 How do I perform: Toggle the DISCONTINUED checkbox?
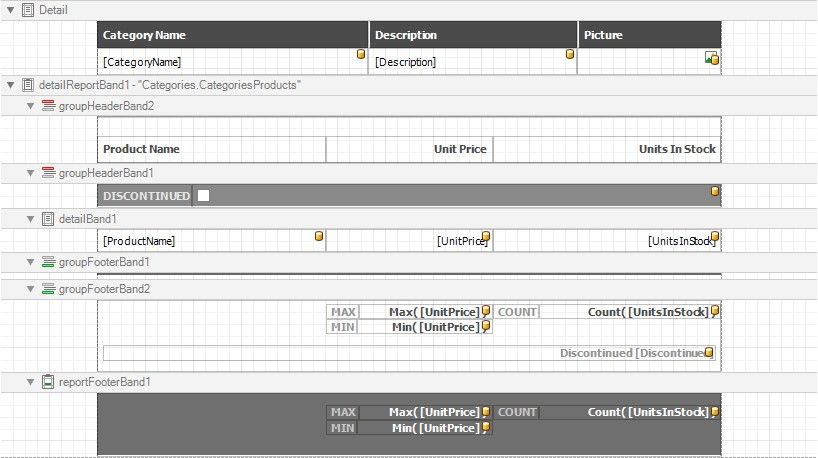[203, 196]
